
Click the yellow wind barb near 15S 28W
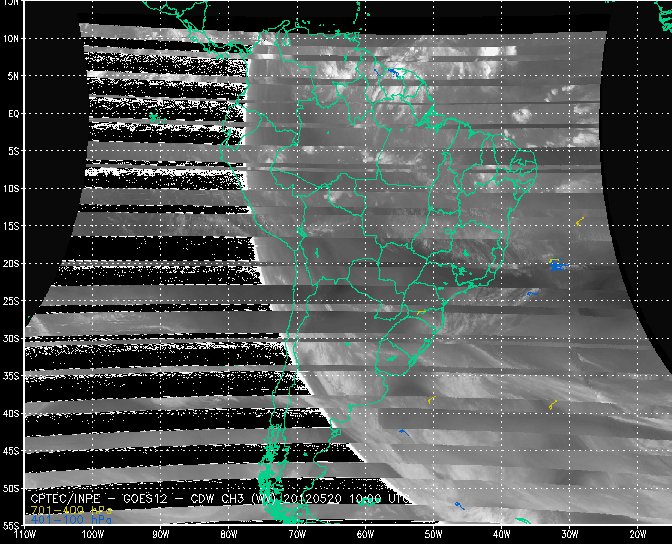(580, 221)
